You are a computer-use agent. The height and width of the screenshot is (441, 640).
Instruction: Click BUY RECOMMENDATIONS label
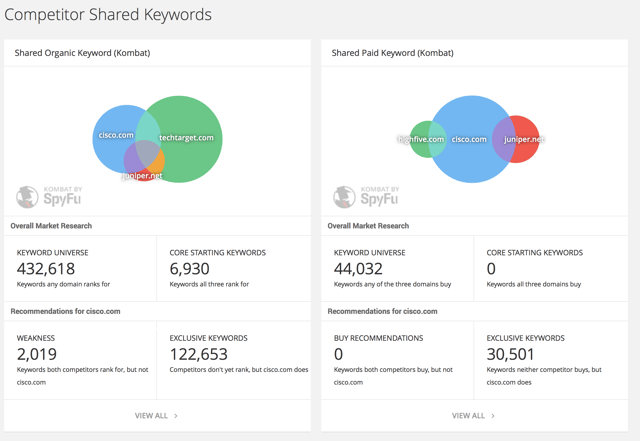pyautogui.click(x=378, y=338)
